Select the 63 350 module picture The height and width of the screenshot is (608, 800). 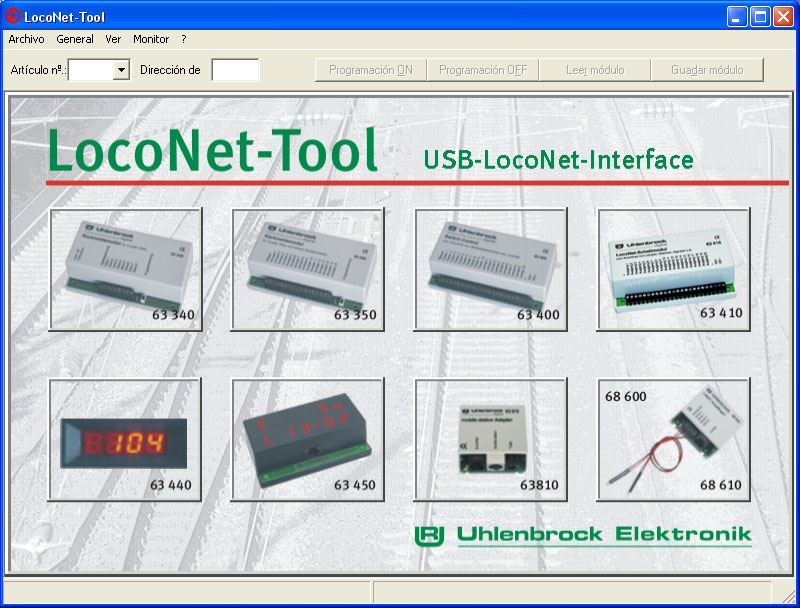click(308, 269)
